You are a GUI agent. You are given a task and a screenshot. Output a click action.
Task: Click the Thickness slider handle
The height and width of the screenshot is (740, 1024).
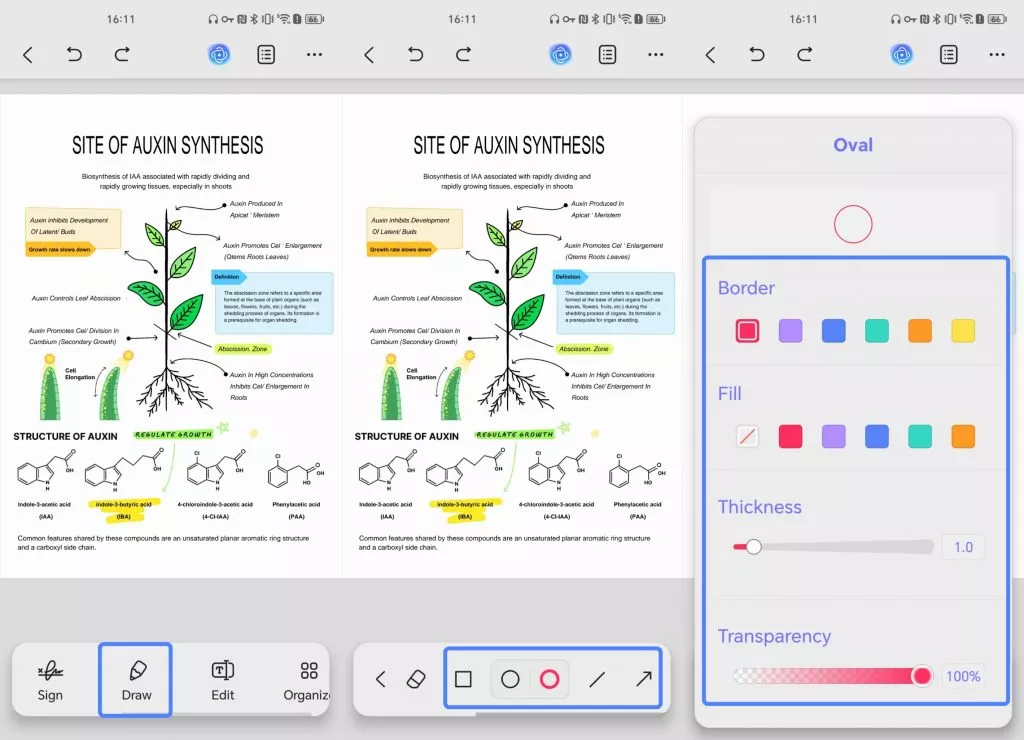tap(753, 547)
